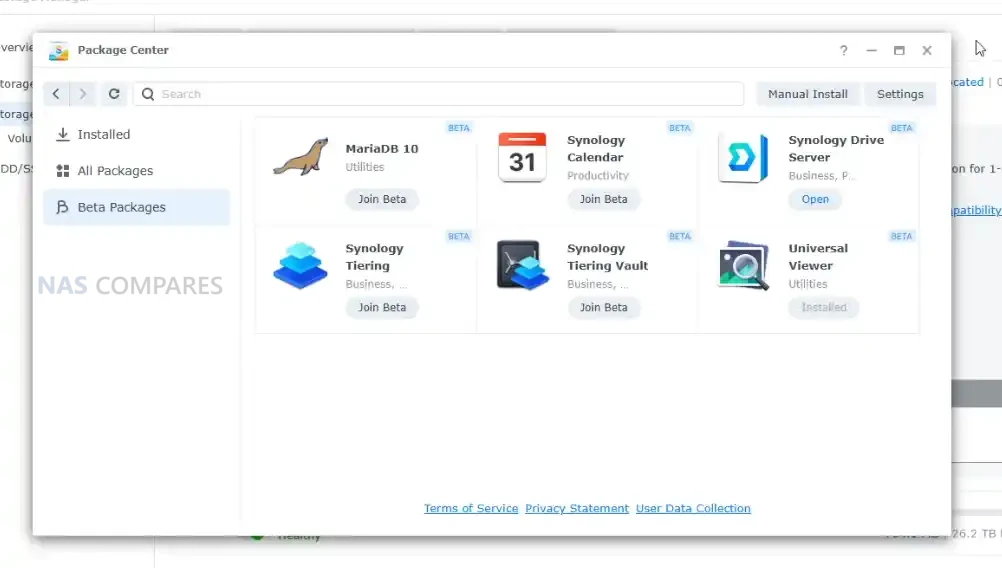Click into the package Search field
Viewport: 1002px width, 568px height.
point(440,94)
